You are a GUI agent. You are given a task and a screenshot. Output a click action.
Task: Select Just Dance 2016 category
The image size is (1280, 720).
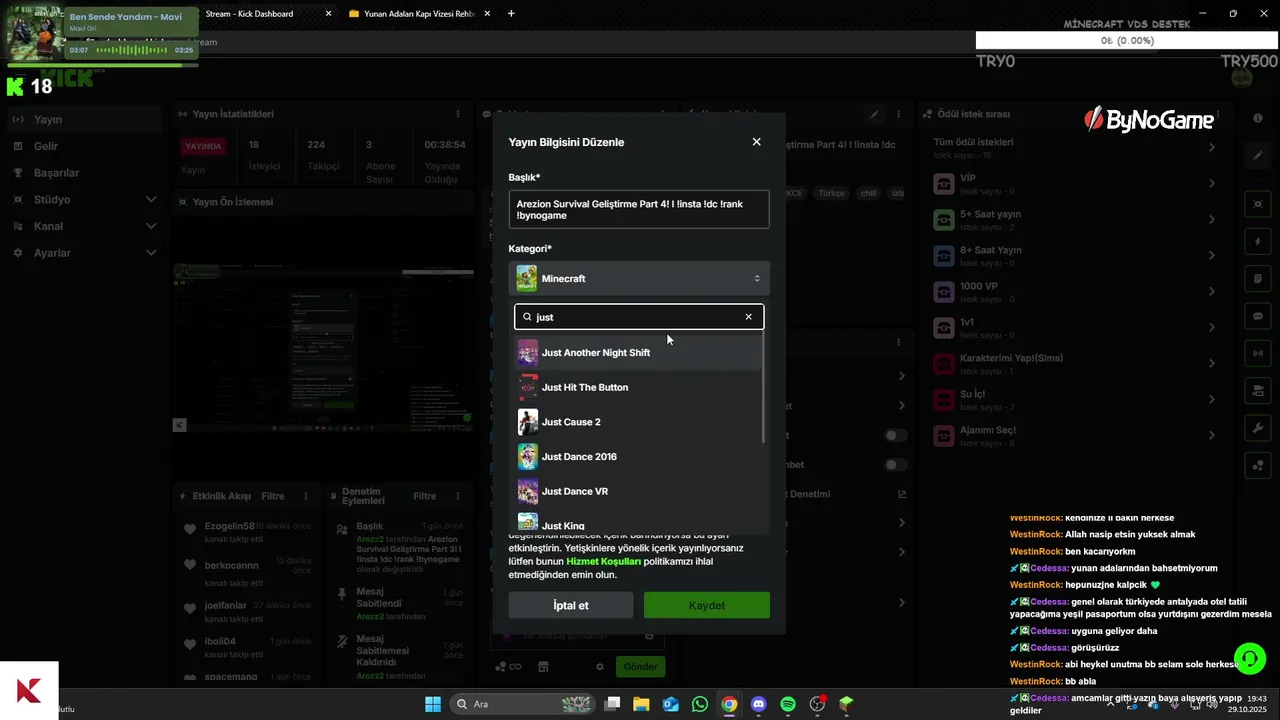[638, 457]
